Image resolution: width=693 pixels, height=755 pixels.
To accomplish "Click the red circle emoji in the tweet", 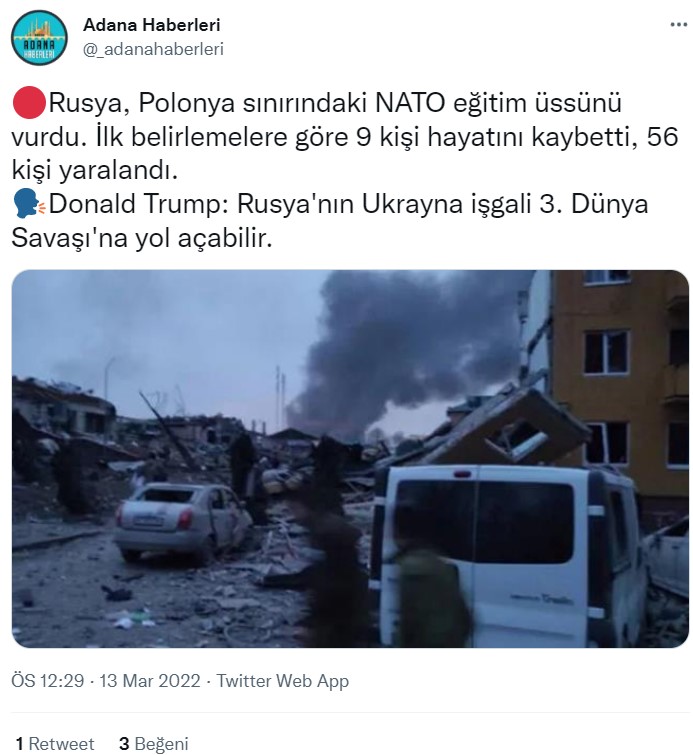I will [x=29, y=103].
